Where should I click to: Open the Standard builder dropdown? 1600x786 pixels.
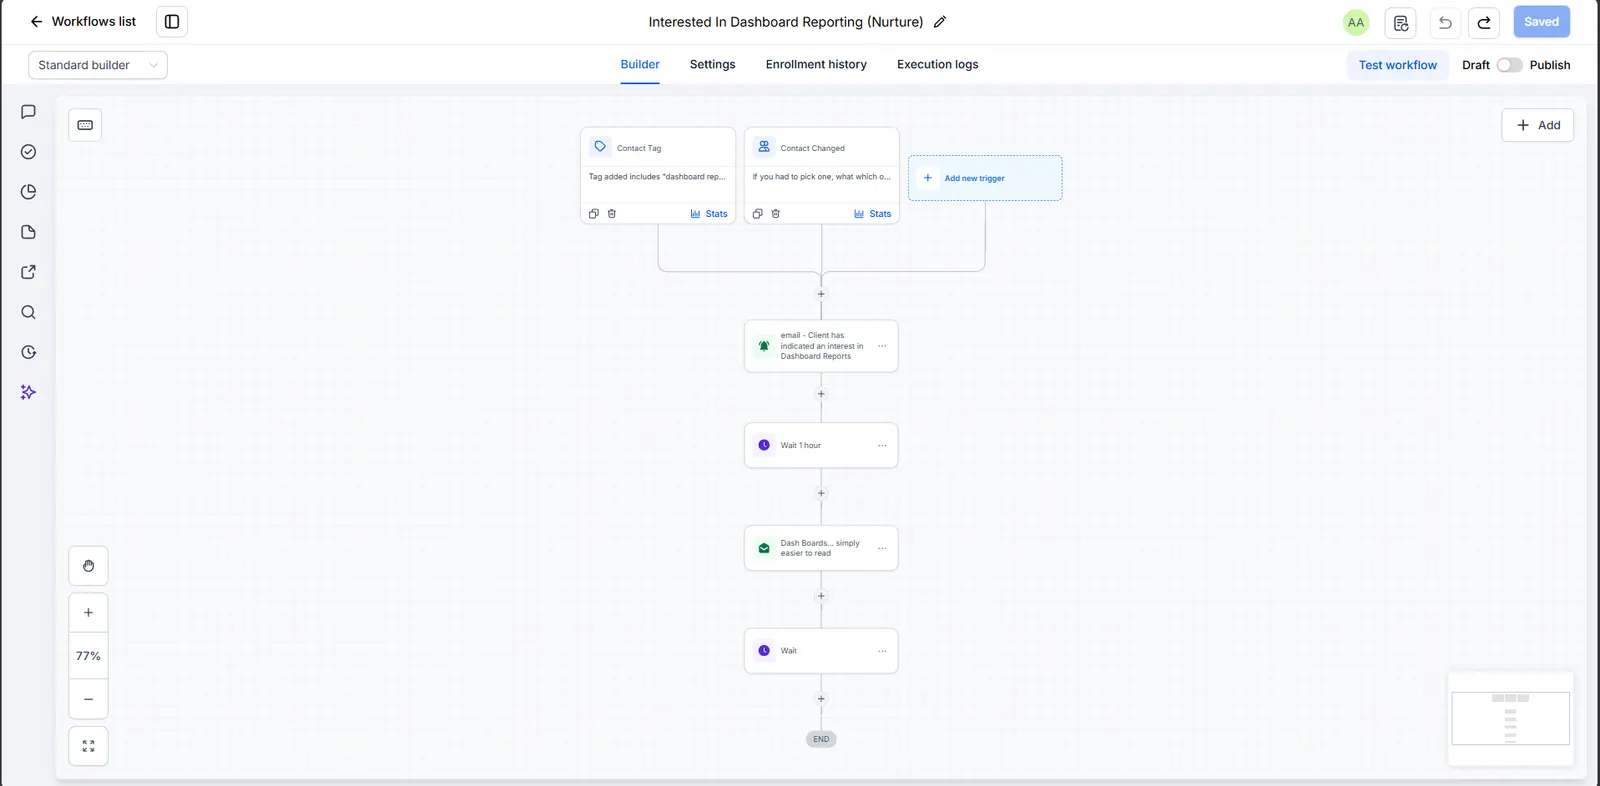98,65
